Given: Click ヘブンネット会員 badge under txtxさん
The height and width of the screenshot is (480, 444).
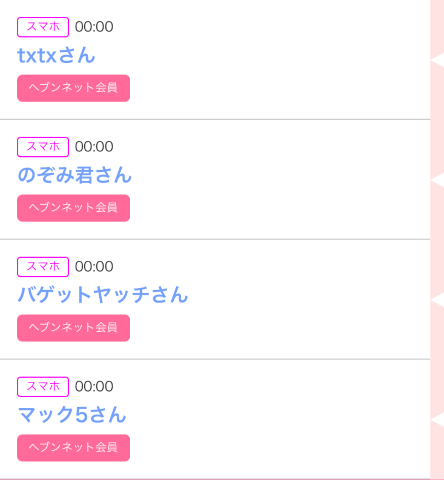Looking at the screenshot, I should (73, 88).
